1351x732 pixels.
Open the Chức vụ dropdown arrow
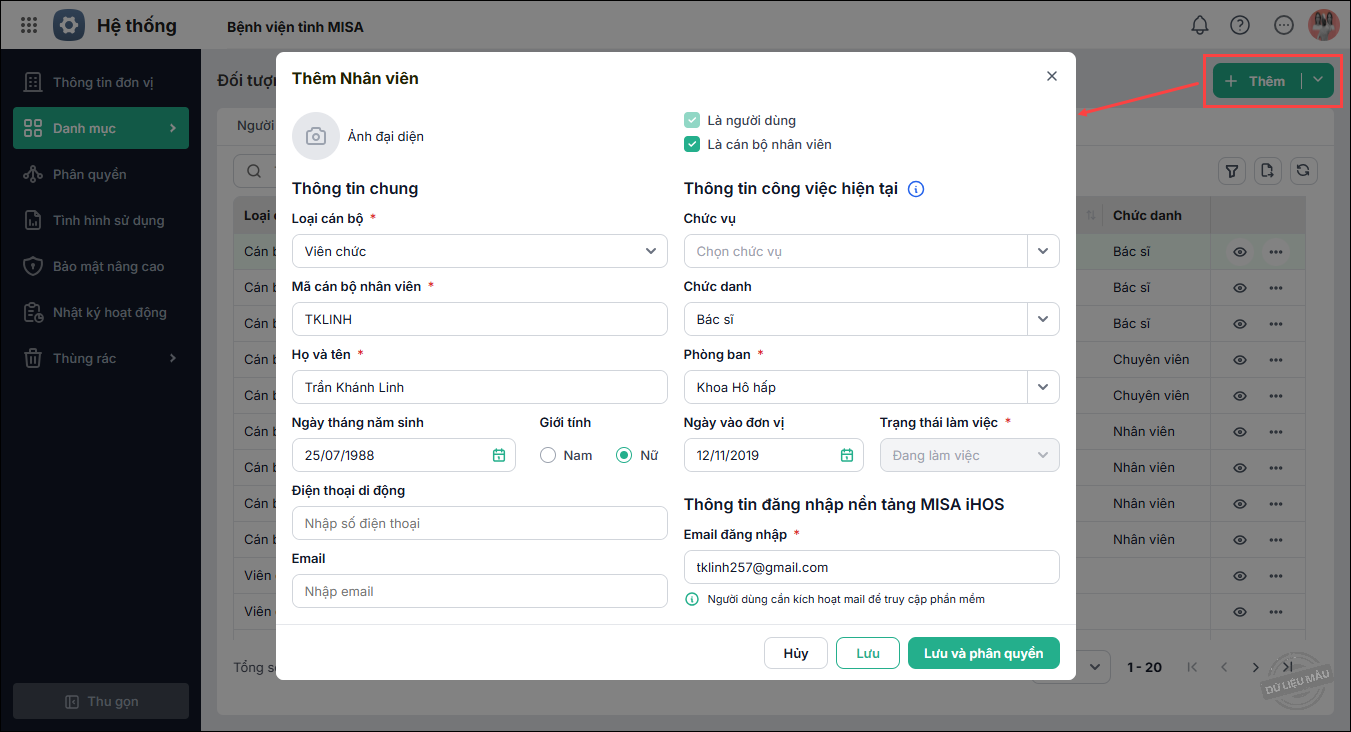pyautogui.click(x=1043, y=251)
